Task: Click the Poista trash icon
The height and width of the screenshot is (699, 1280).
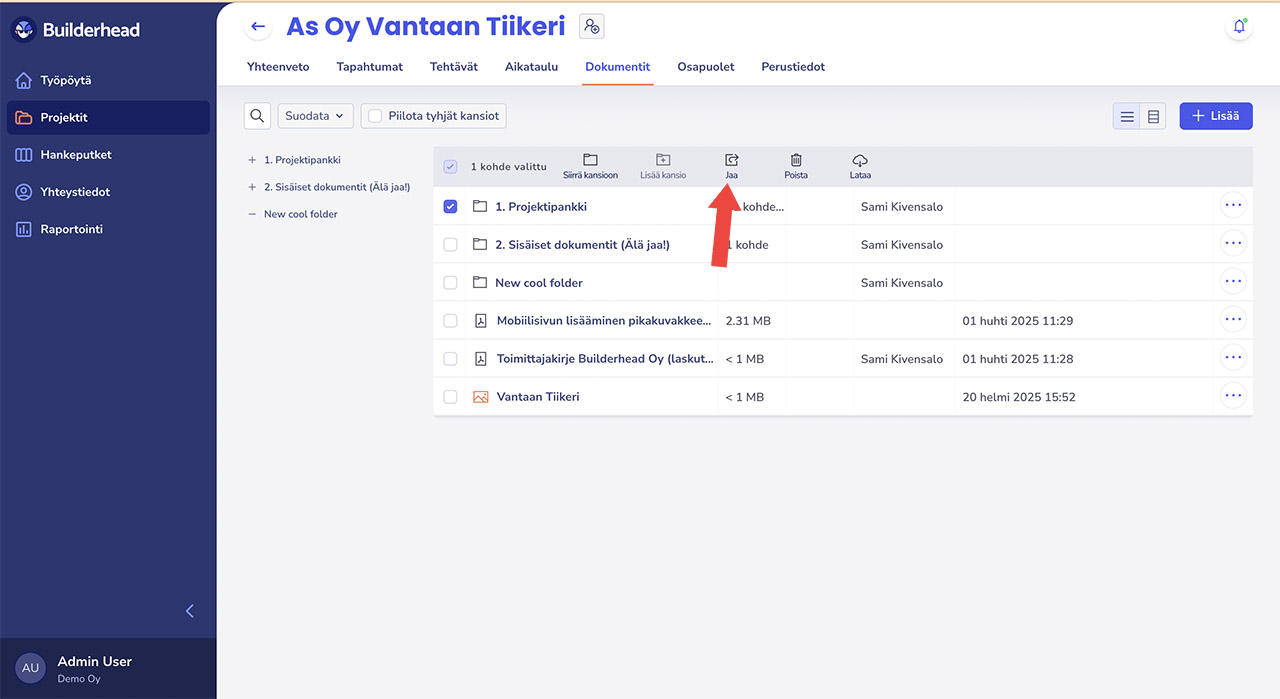Action: (x=796, y=161)
